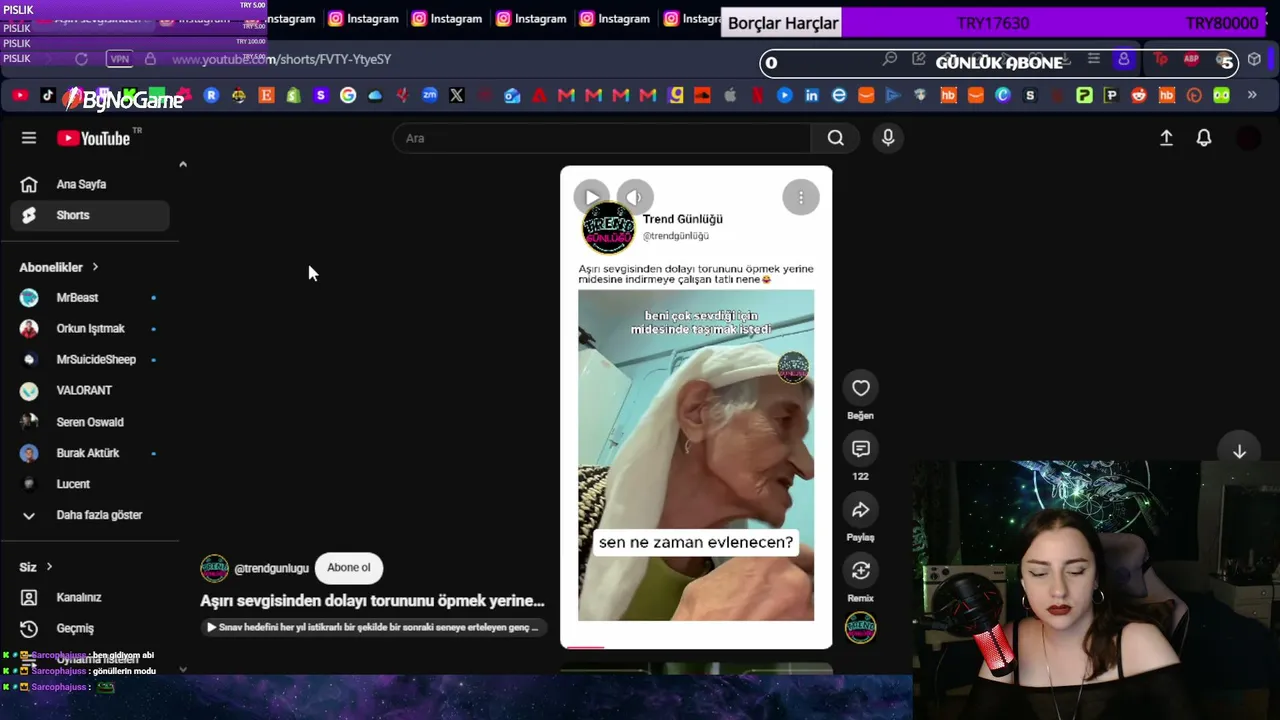Open Geçmiş watch history

90,628
